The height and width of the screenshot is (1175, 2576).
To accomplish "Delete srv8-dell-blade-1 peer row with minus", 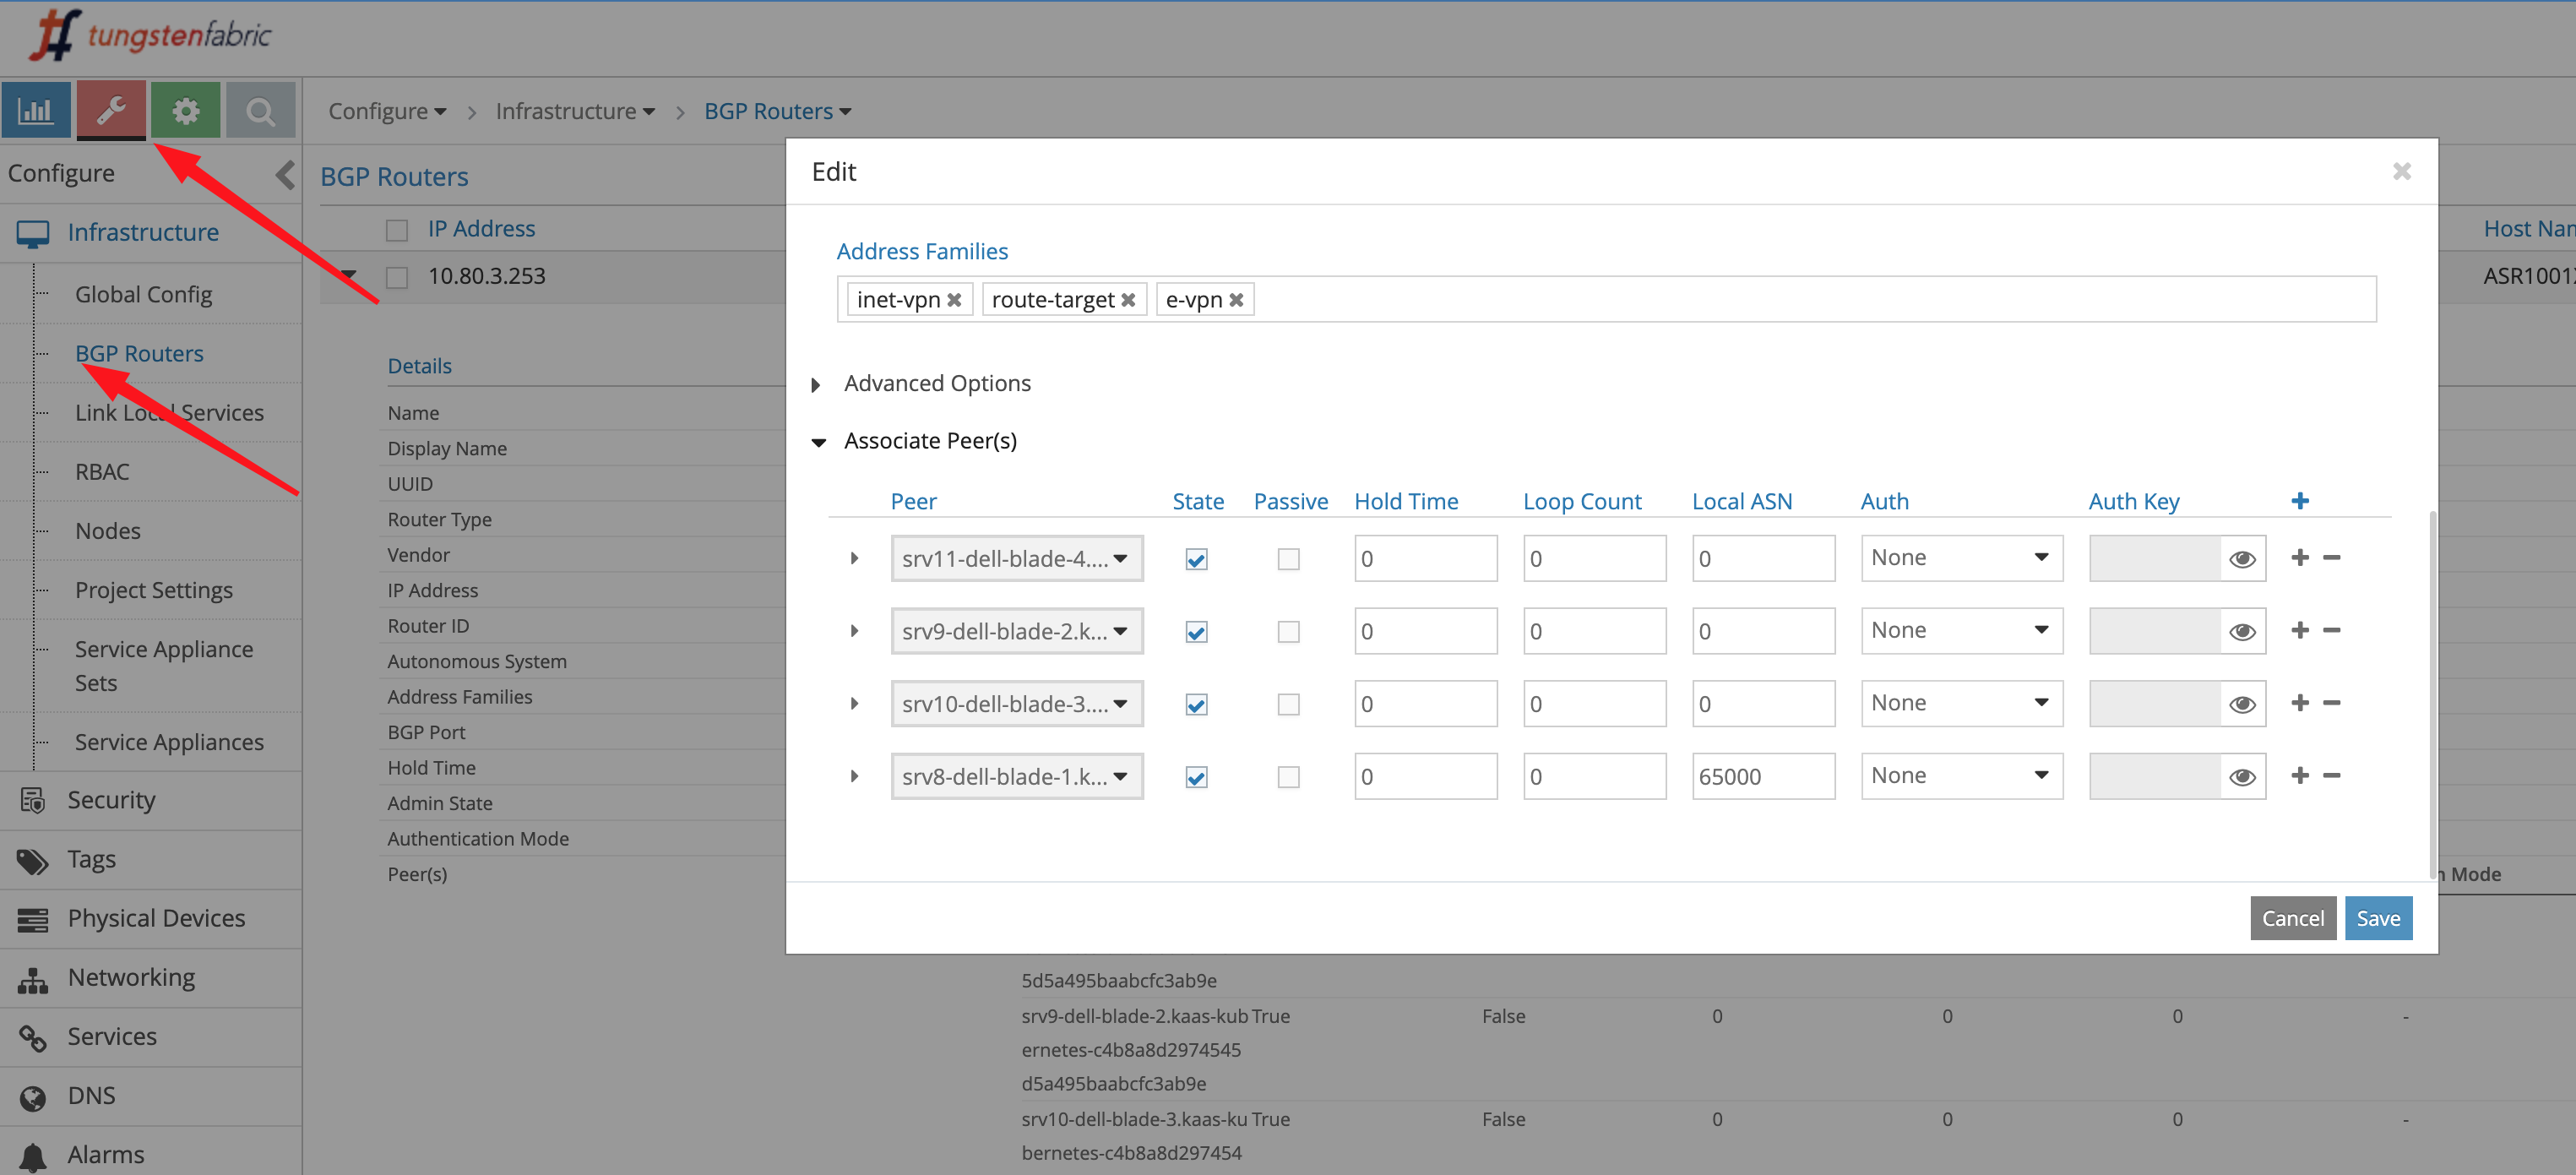I will (2331, 776).
